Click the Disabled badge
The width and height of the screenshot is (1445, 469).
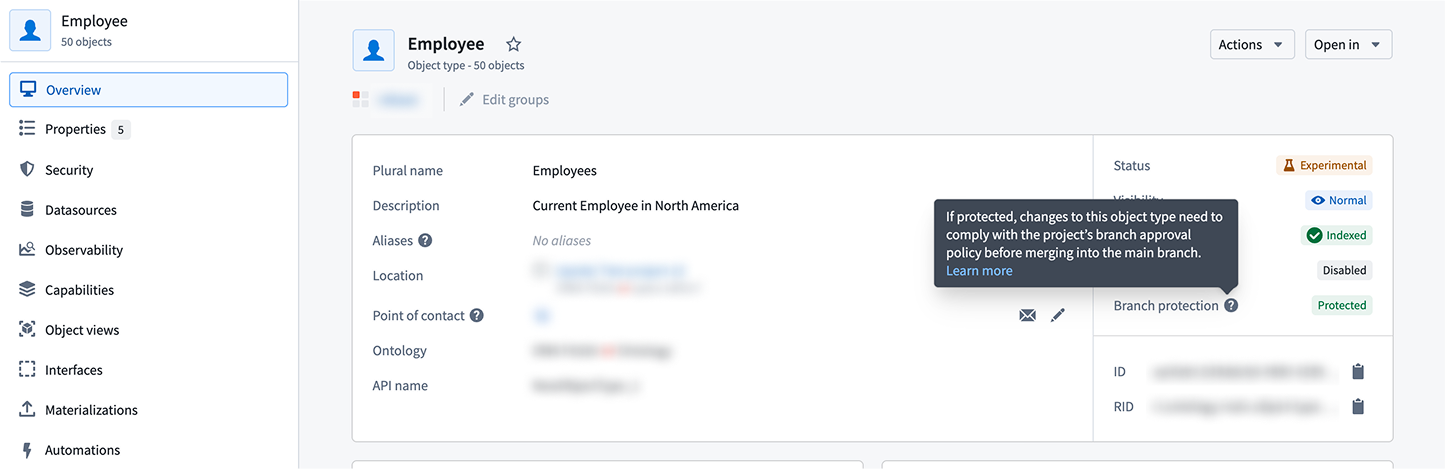point(1344,270)
